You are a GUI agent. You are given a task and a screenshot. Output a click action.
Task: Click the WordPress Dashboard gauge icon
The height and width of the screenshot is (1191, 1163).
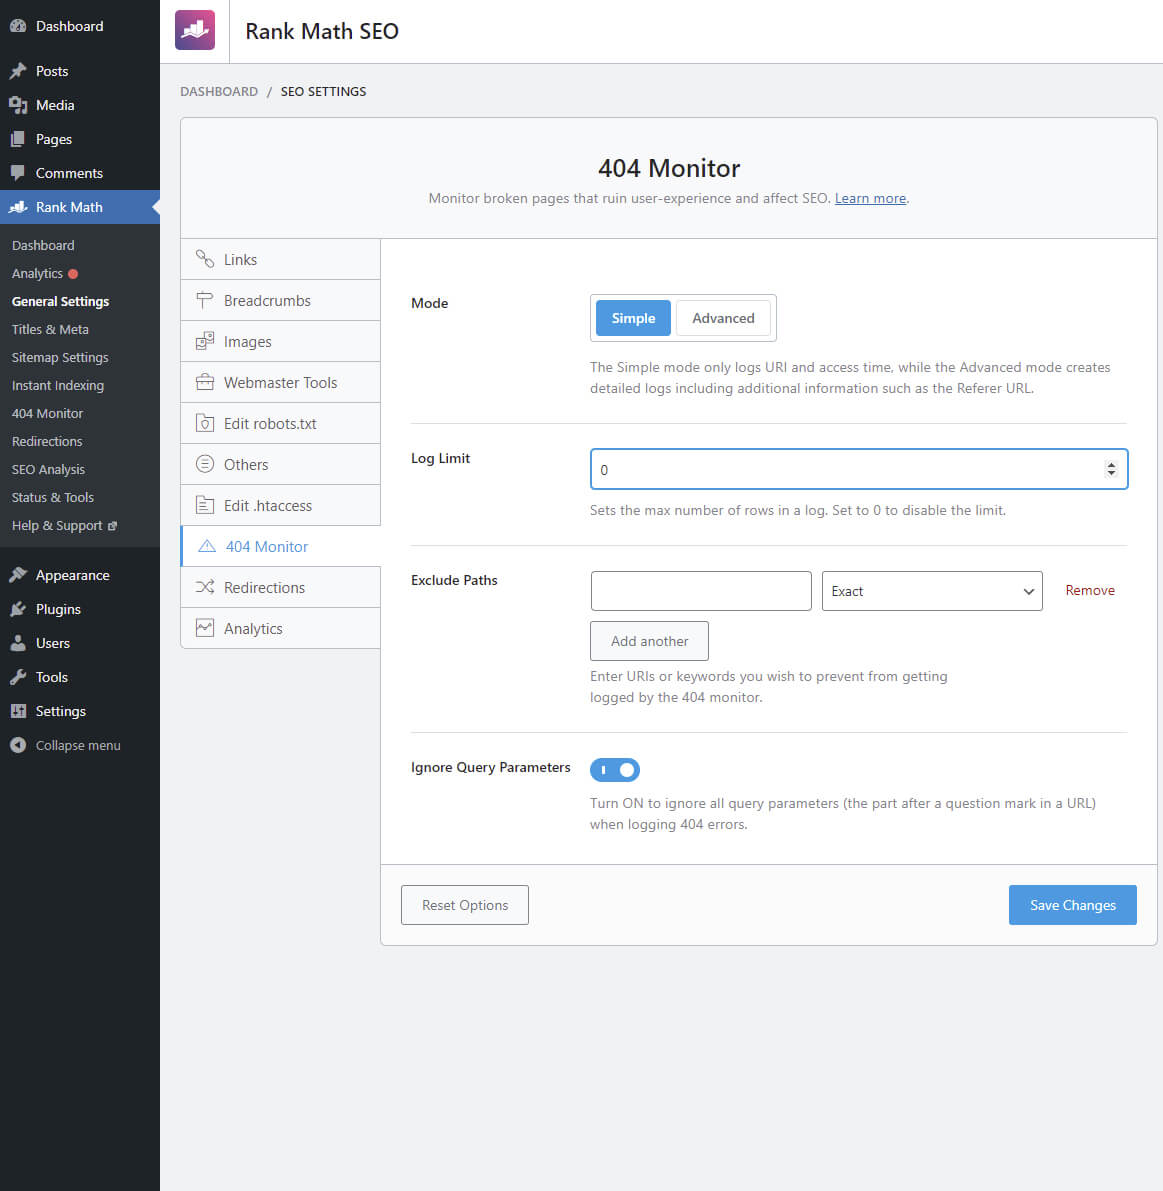pos(18,26)
